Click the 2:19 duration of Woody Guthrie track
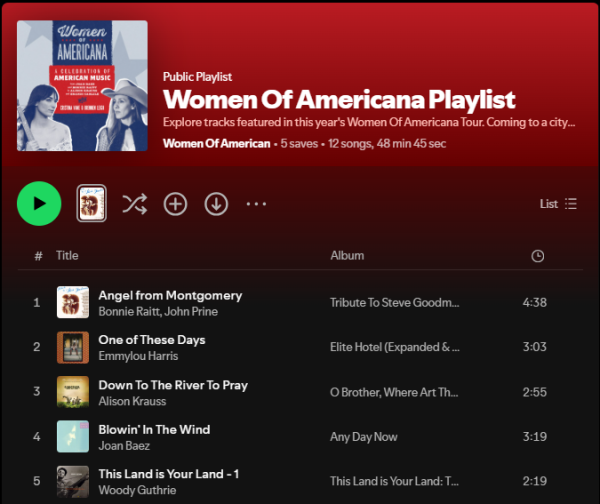The width and height of the screenshot is (600, 504). [x=535, y=481]
